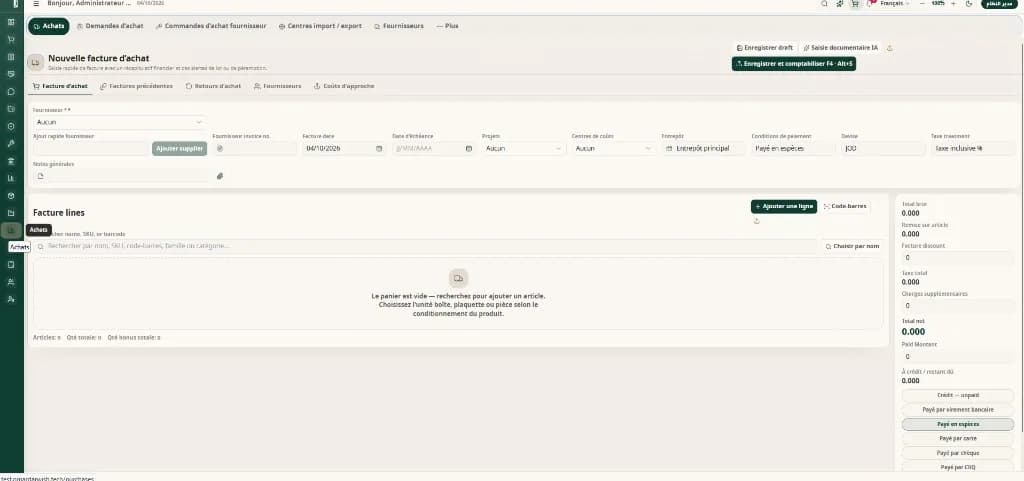Click Enregistrer et comptabiliser button
Viewport: 1024px width, 481px height.
coord(793,64)
